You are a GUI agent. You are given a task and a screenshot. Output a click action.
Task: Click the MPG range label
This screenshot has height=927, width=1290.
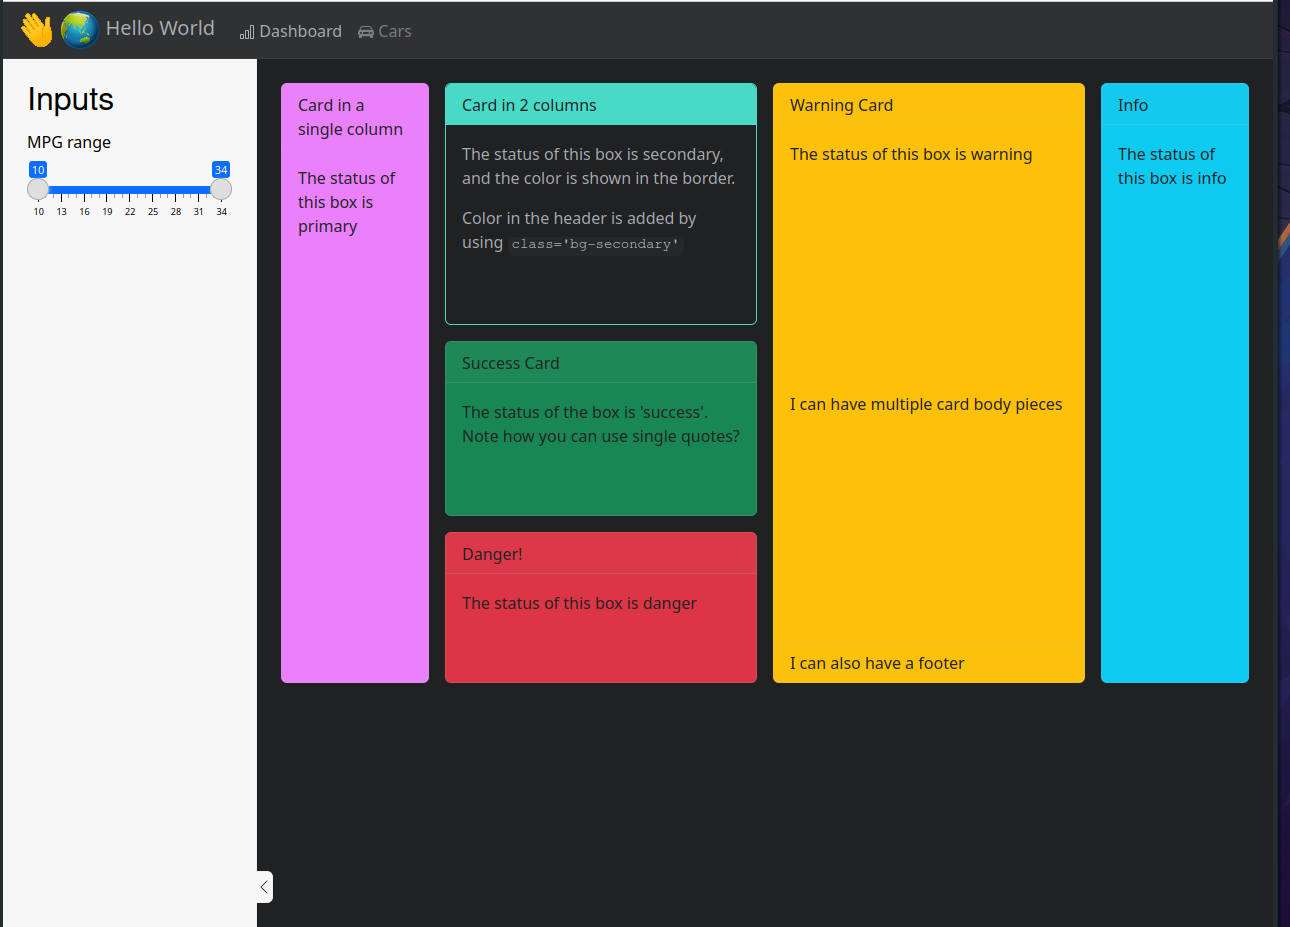(69, 142)
